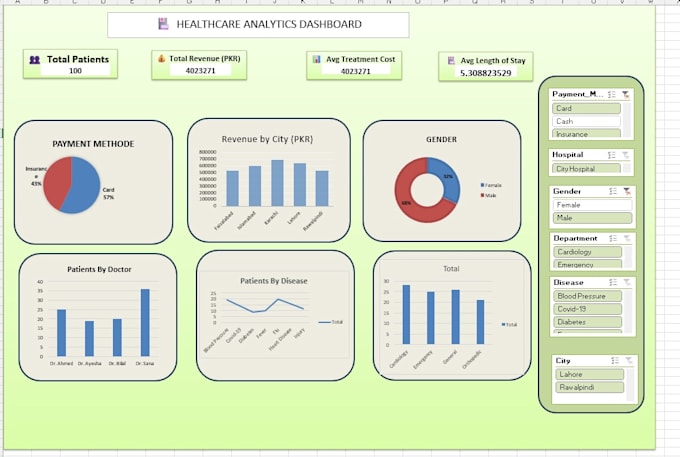The width and height of the screenshot is (680, 457).
Task: Select the Total Patients value 100
Action: click(75, 71)
